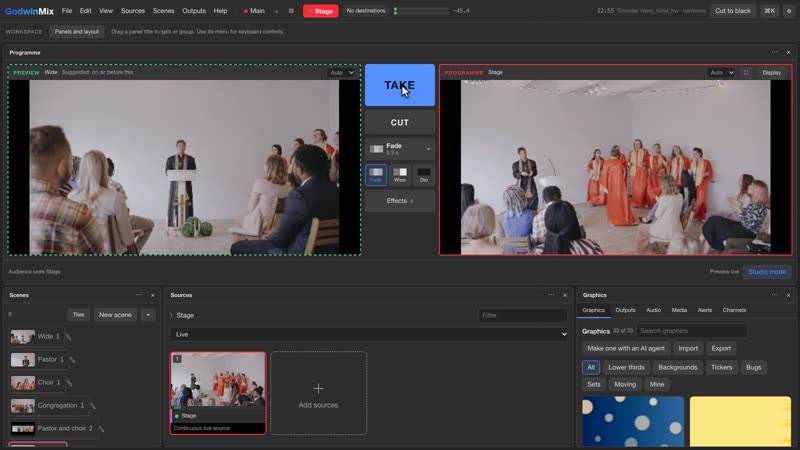Viewport: 800px width, 450px height.
Task: Switch to the Outputs tab in Graphics panel
Action: pos(625,310)
